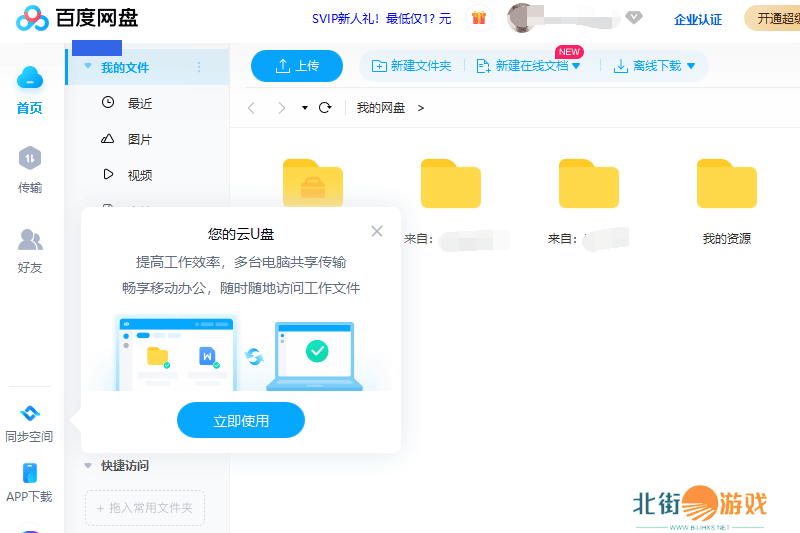Open the 首页 home cloud icon
This screenshot has width=800, height=533.
pyautogui.click(x=30, y=78)
